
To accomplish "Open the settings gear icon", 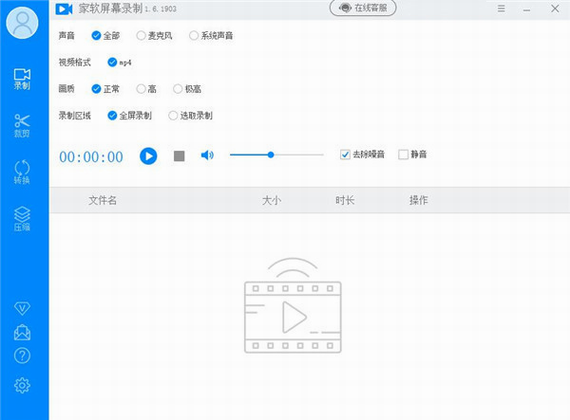I will (22, 385).
